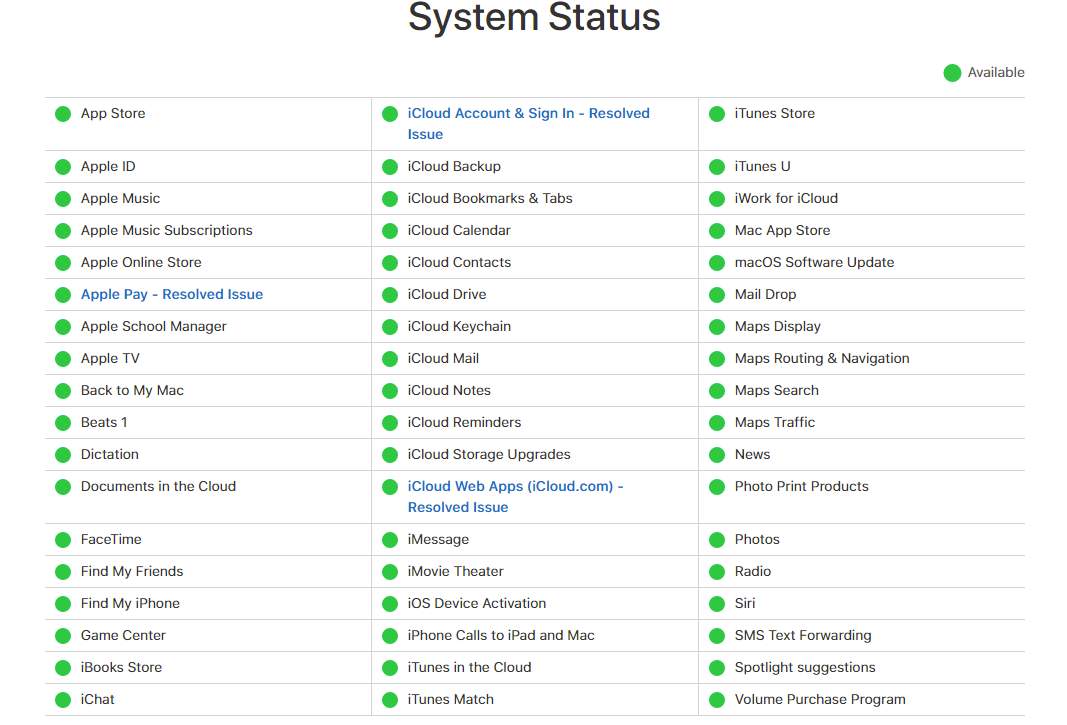Screen dimensions: 1067x725
Task: Click the green dot beside Maps Display
Action: [x=717, y=327]
